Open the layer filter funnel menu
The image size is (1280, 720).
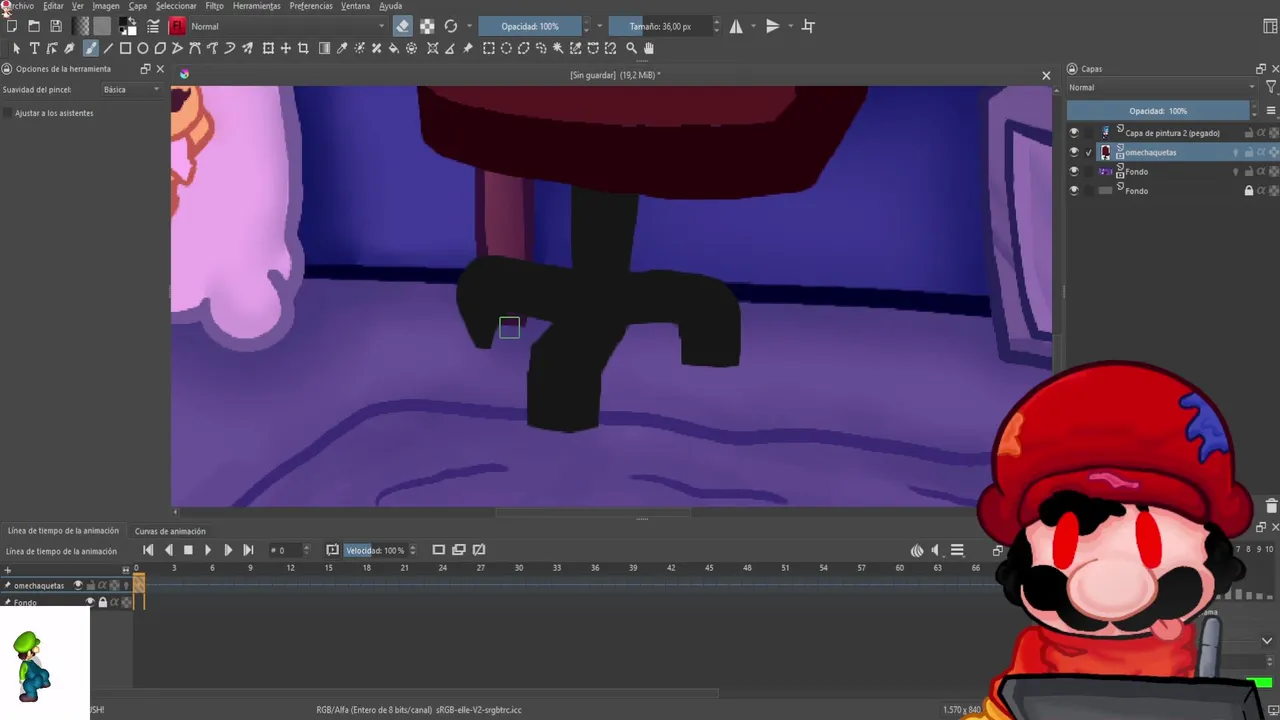[1271, 87]
